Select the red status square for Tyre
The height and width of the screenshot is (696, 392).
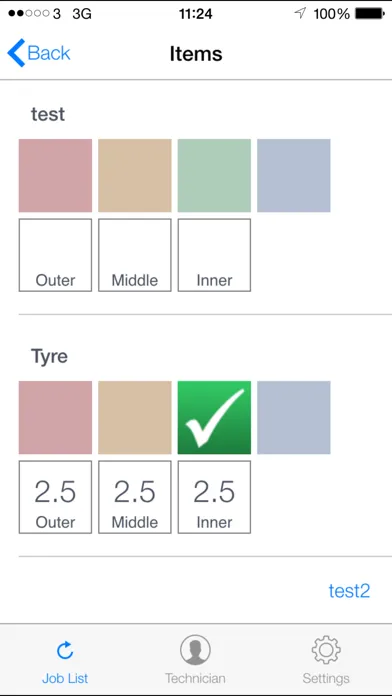(x=55, y=417)
